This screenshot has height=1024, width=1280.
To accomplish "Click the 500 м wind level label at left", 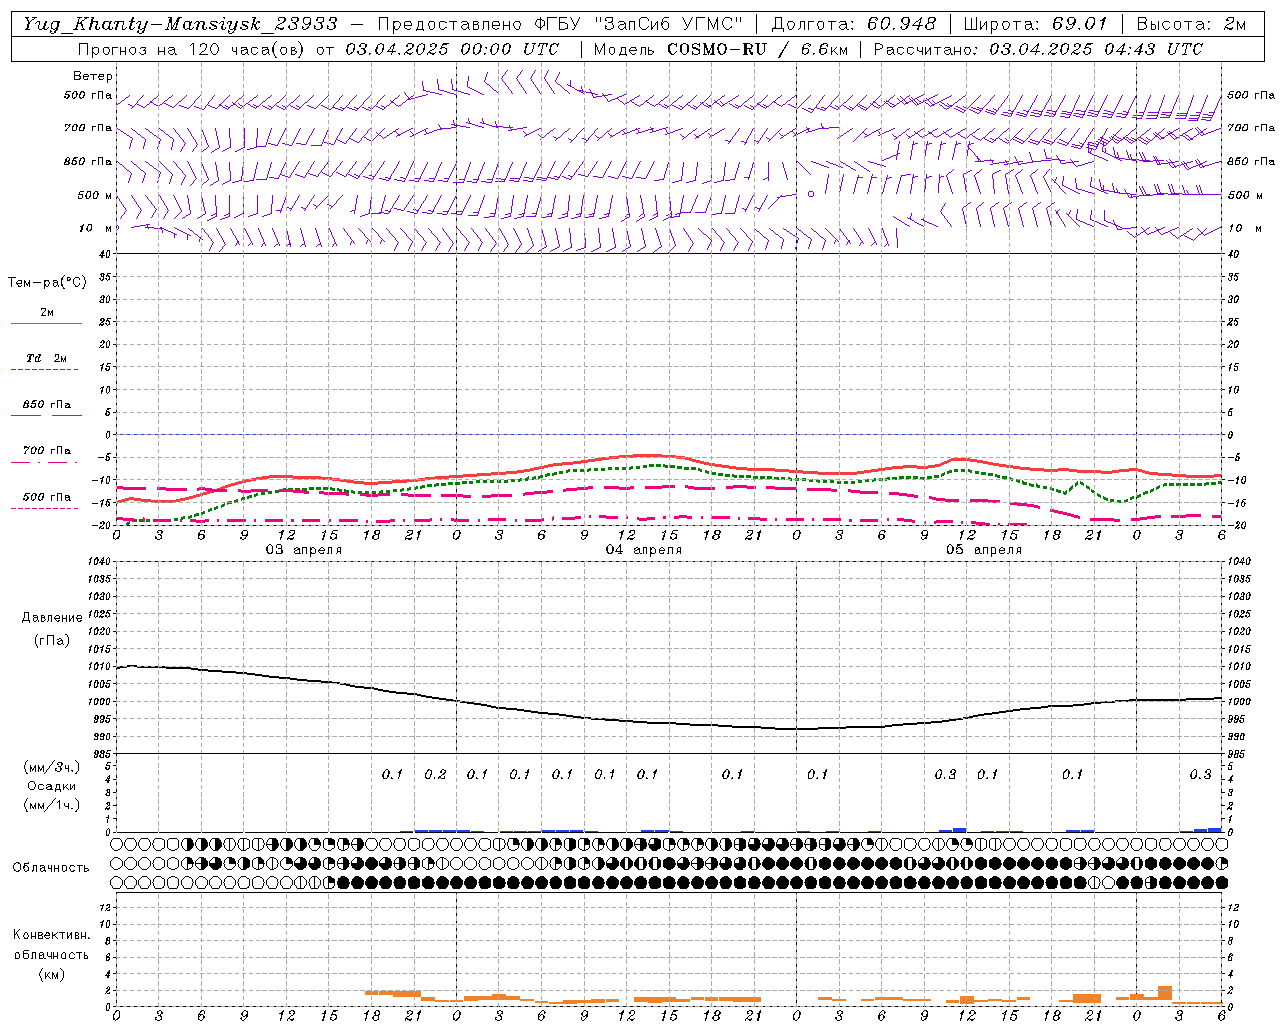I will point(95,196).
